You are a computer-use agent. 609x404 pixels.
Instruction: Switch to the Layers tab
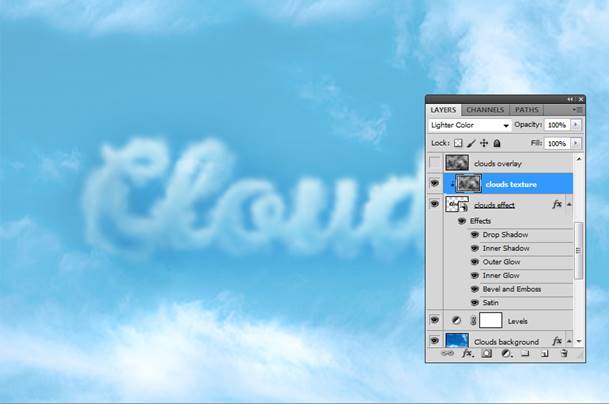coord(444,110)
